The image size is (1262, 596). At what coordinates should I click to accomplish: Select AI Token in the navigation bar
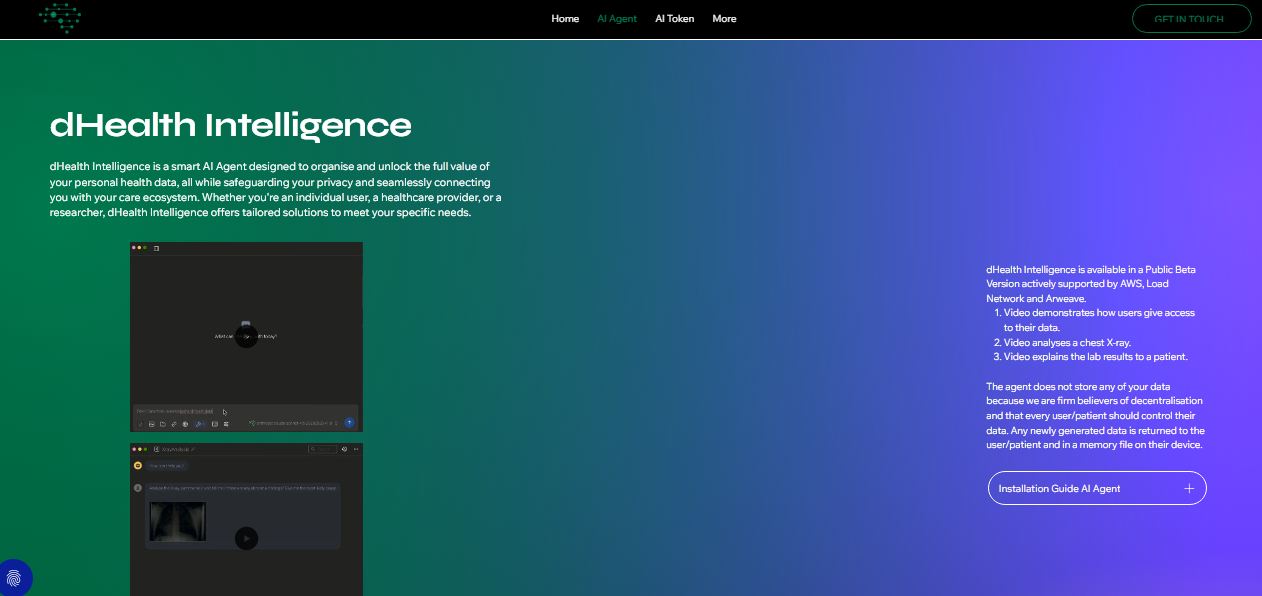[674, 18]
